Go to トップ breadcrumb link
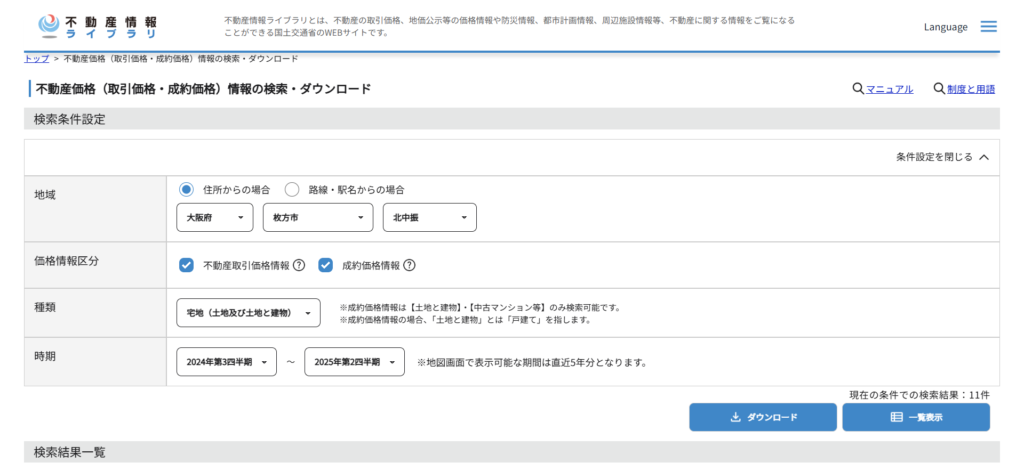 pyautogui.click(x=36, y=58)
